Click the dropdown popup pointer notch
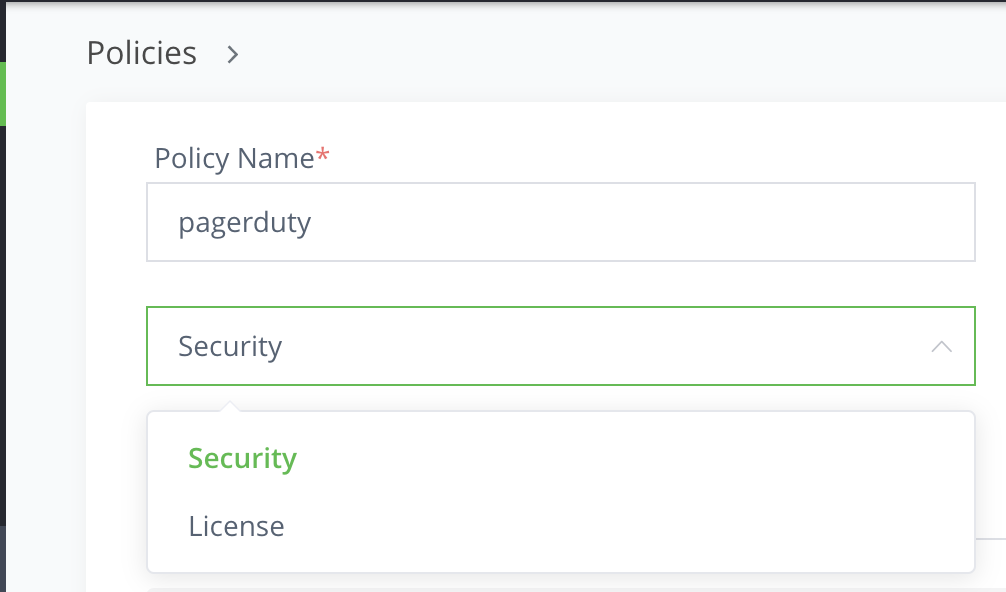Image resolution: width=1006 pixels, height=592 pixels. (229, 407)
